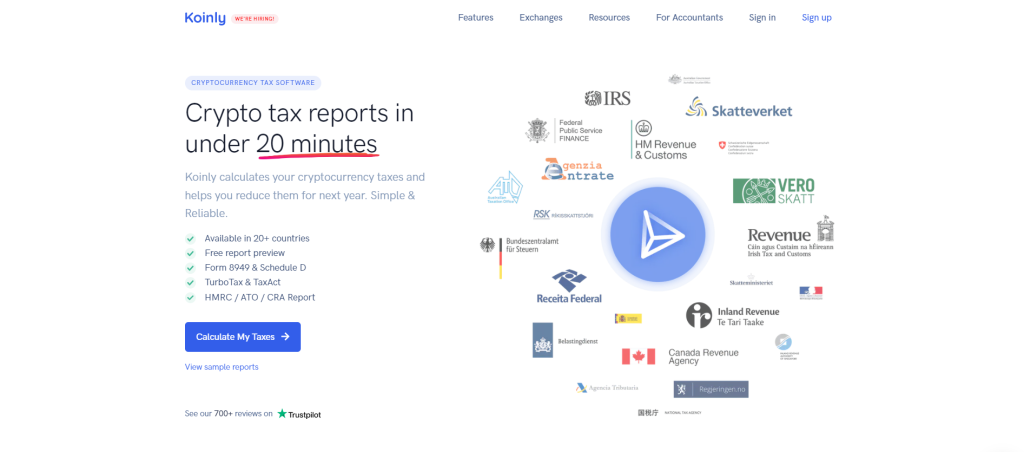Click the RSK Ríkisskattstjóri logo

[x=563, y=214]
